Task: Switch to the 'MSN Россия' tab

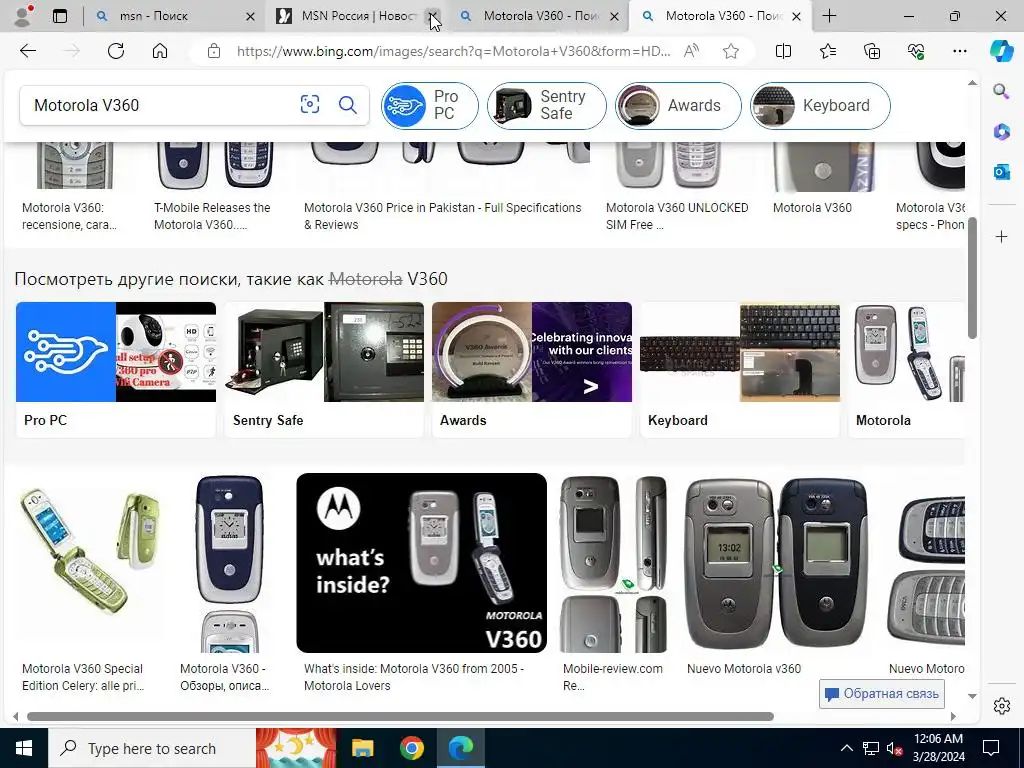Action: coord(358,16)
